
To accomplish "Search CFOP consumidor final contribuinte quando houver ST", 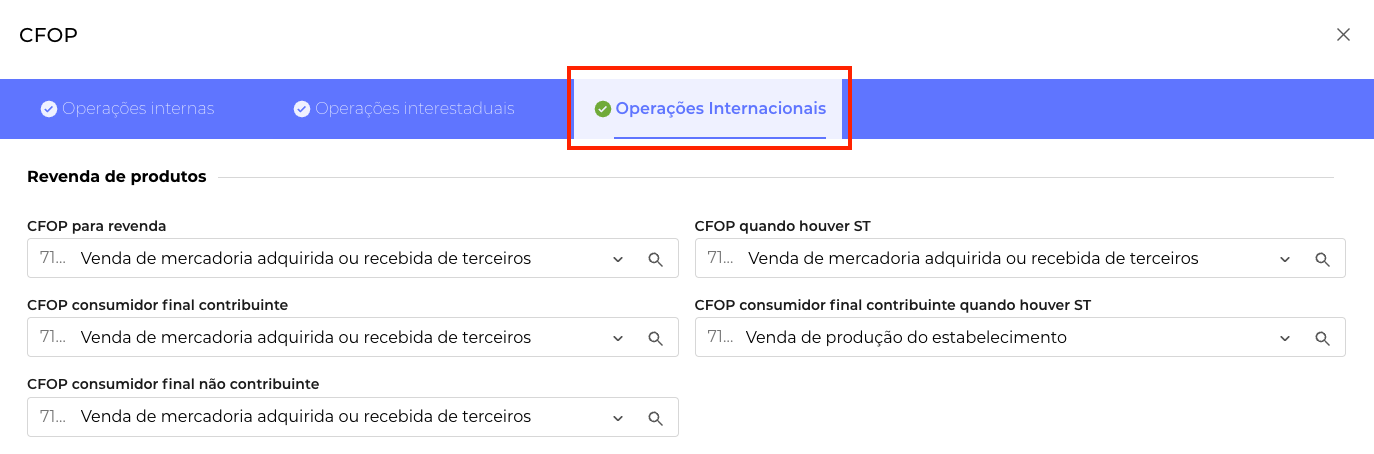I will [1322, 338].
